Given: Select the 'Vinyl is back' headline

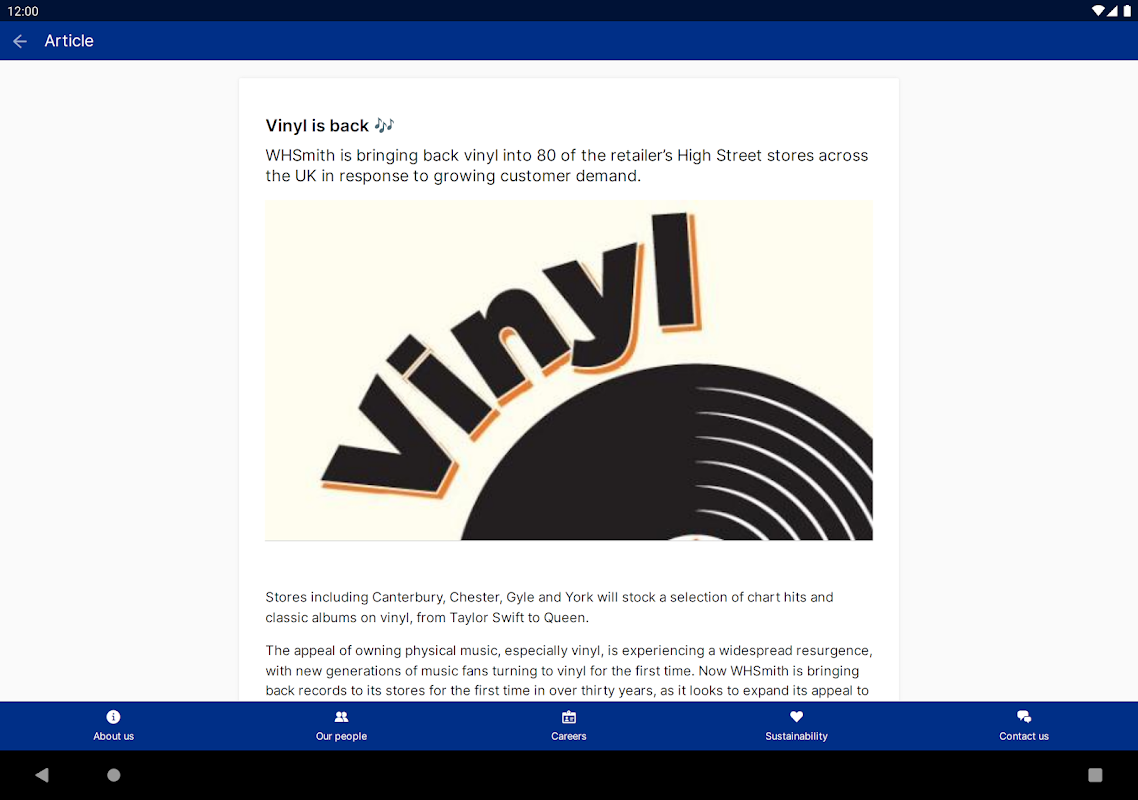Looking at the screenshot, I should [329, 126].
